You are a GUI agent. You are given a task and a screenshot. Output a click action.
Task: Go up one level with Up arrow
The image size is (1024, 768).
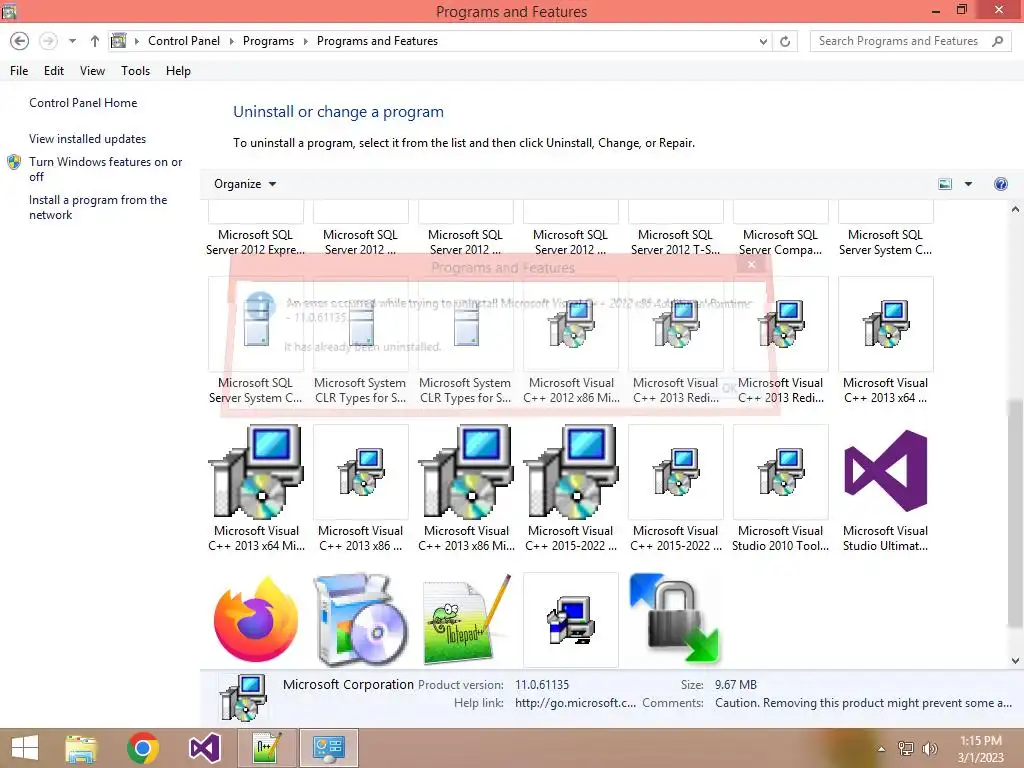point(95,41)
